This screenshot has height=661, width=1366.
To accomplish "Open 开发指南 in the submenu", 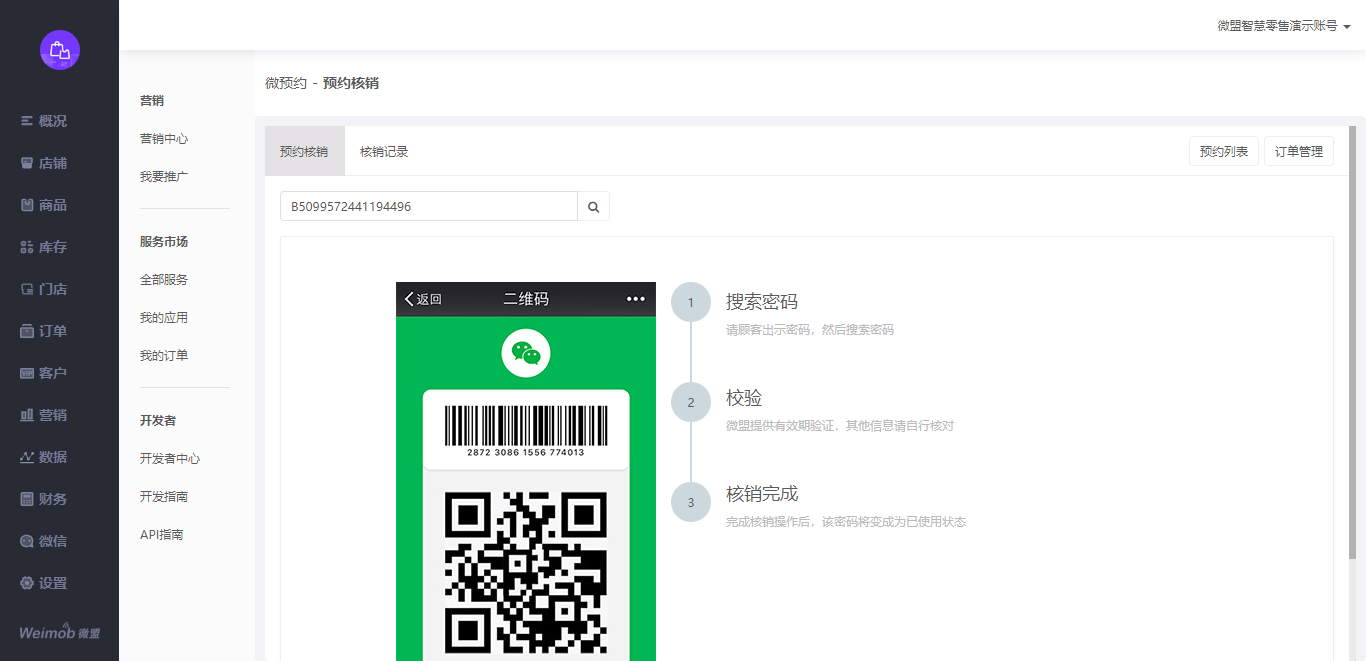I will (164, 497).
